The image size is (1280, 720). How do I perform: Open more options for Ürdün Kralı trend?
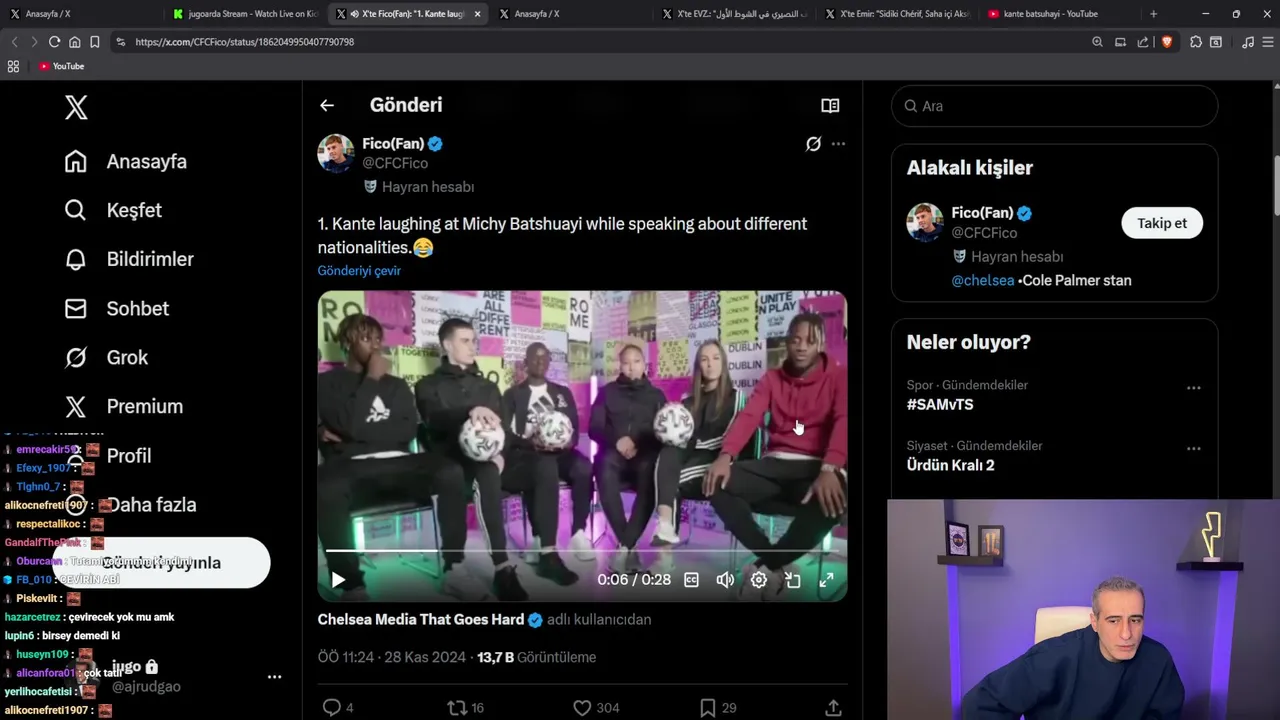coord(1193,449)
